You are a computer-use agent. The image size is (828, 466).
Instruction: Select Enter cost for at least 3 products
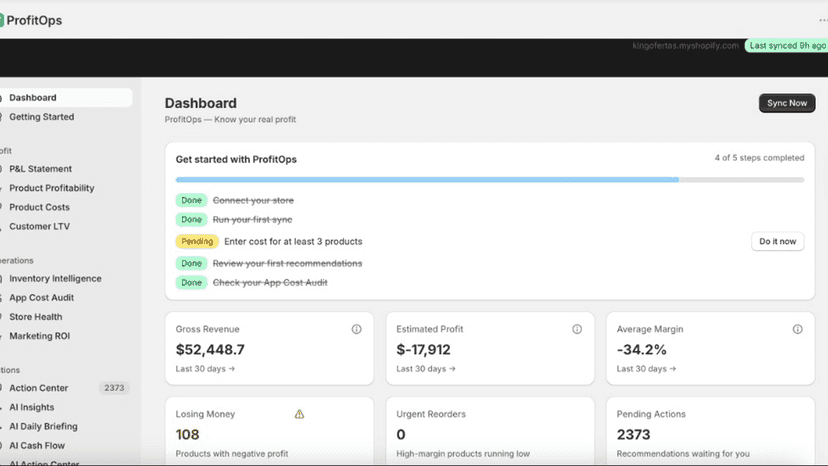click(x=293, y=241)
